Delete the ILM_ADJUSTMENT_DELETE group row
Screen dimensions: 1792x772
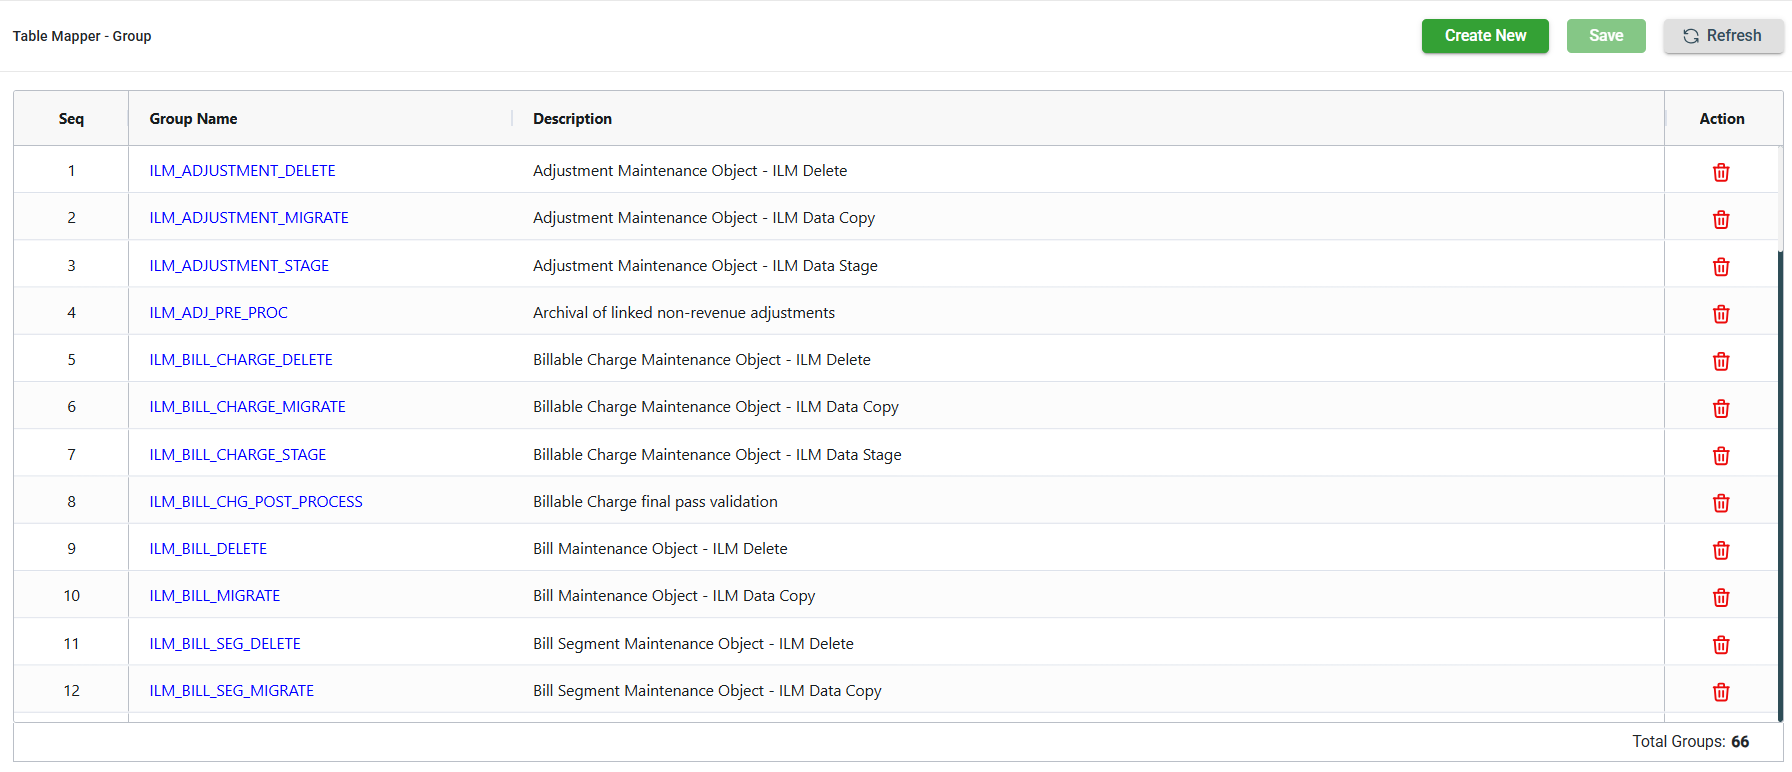click(x=1720, y=172)
